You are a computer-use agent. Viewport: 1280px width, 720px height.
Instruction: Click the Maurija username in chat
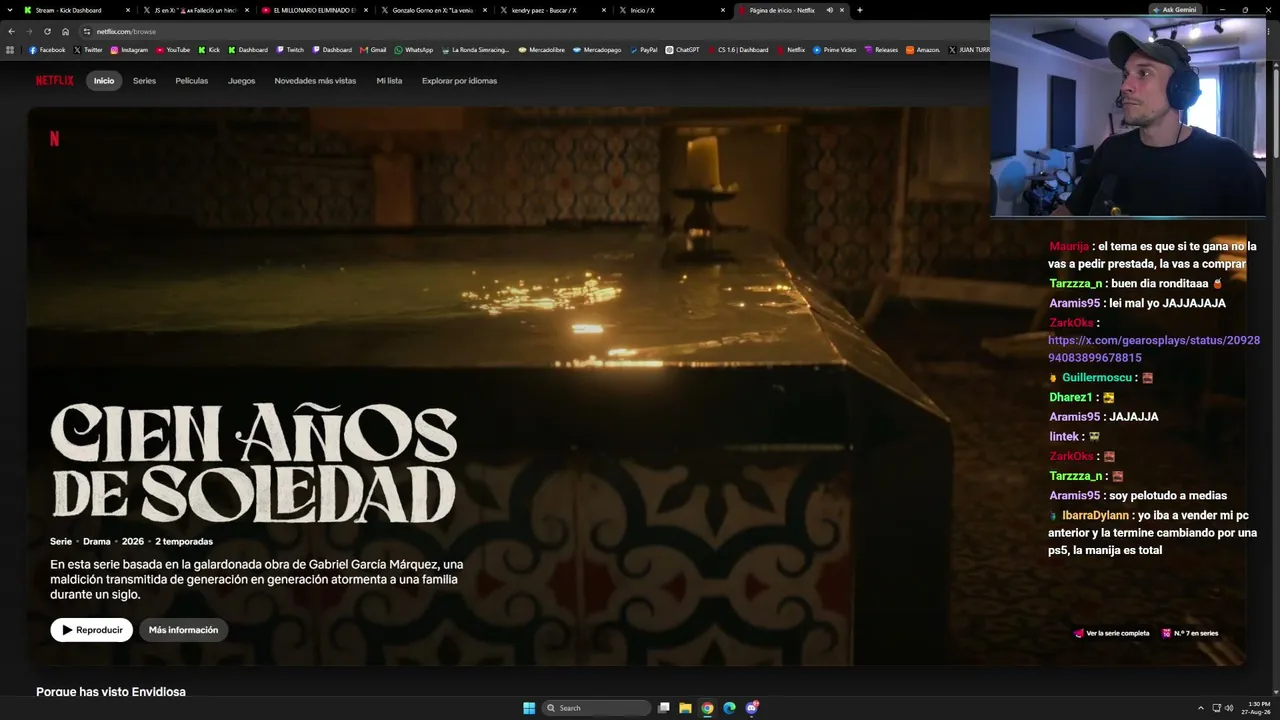1069,247
